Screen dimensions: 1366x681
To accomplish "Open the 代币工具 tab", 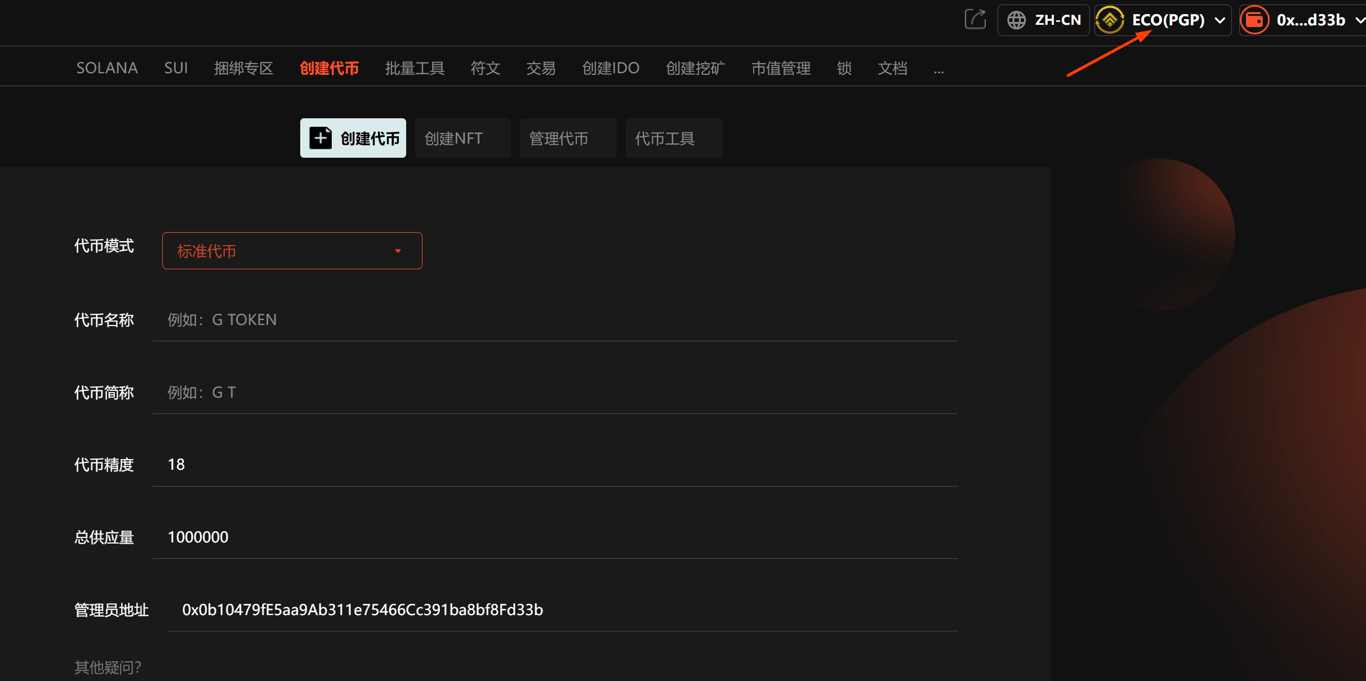I will point(674,138).
